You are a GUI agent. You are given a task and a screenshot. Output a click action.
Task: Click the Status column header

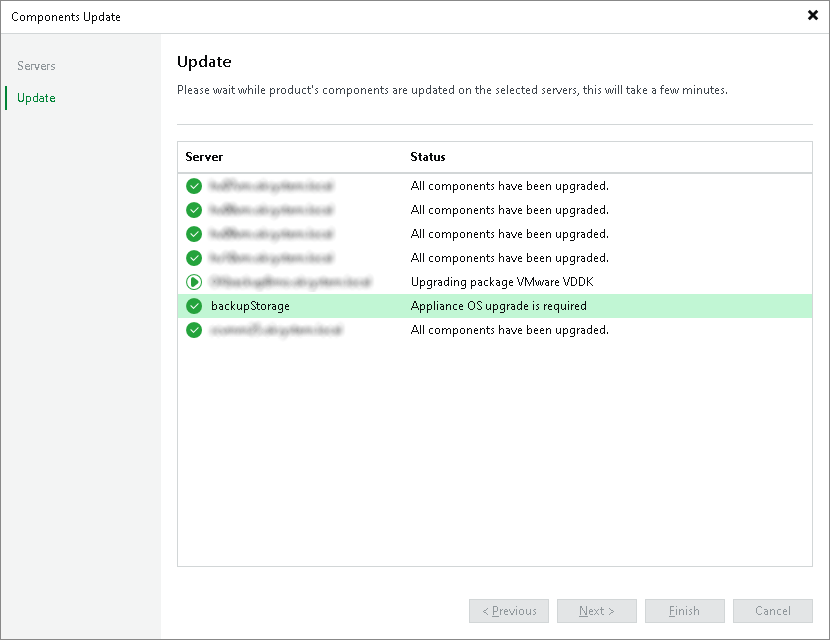428,157
